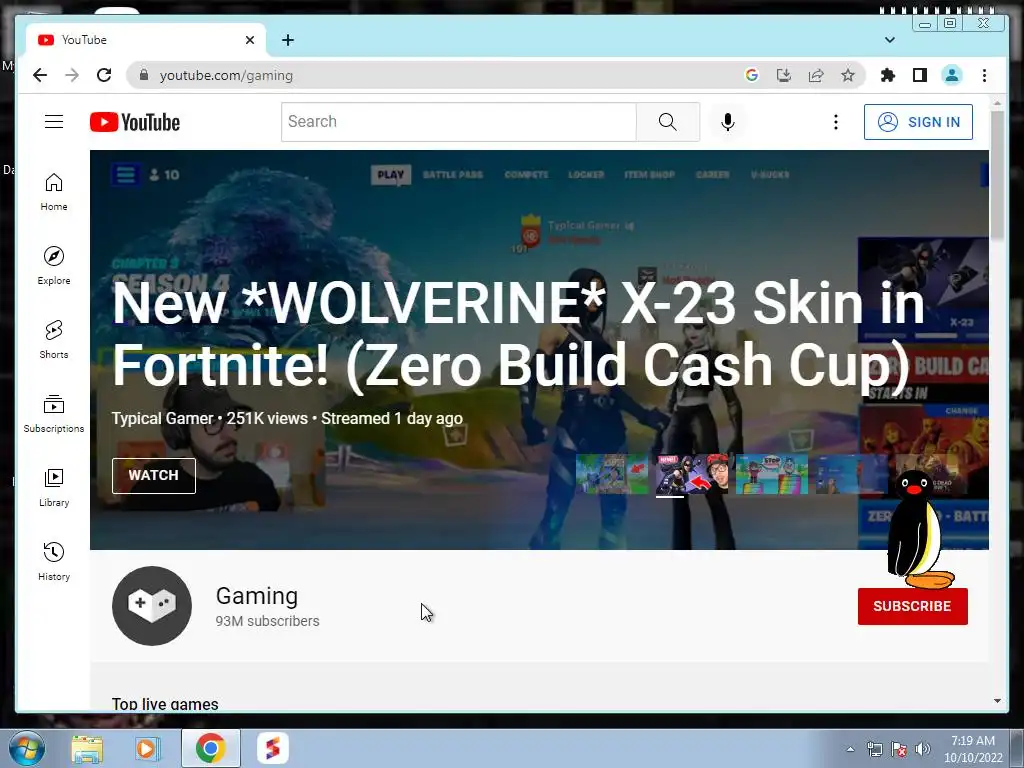1024x768 pixels.
Task: Open Chrome three-dot menu
Action: [984, 75]
